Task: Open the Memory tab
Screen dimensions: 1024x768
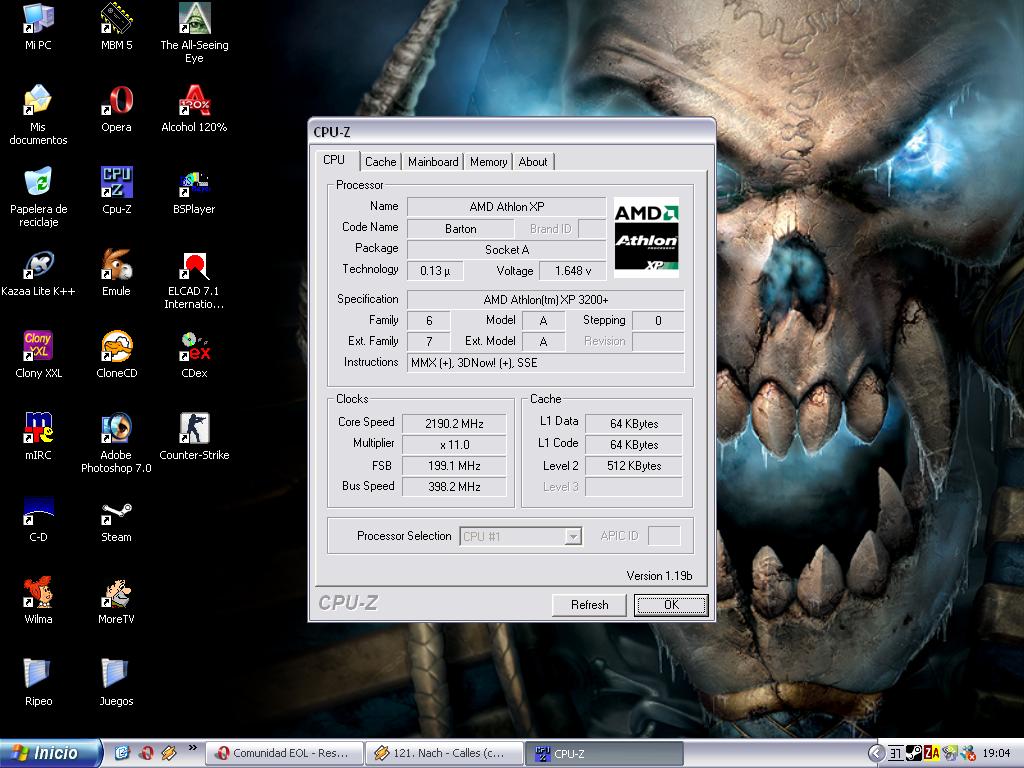Action: pos(488,162)
